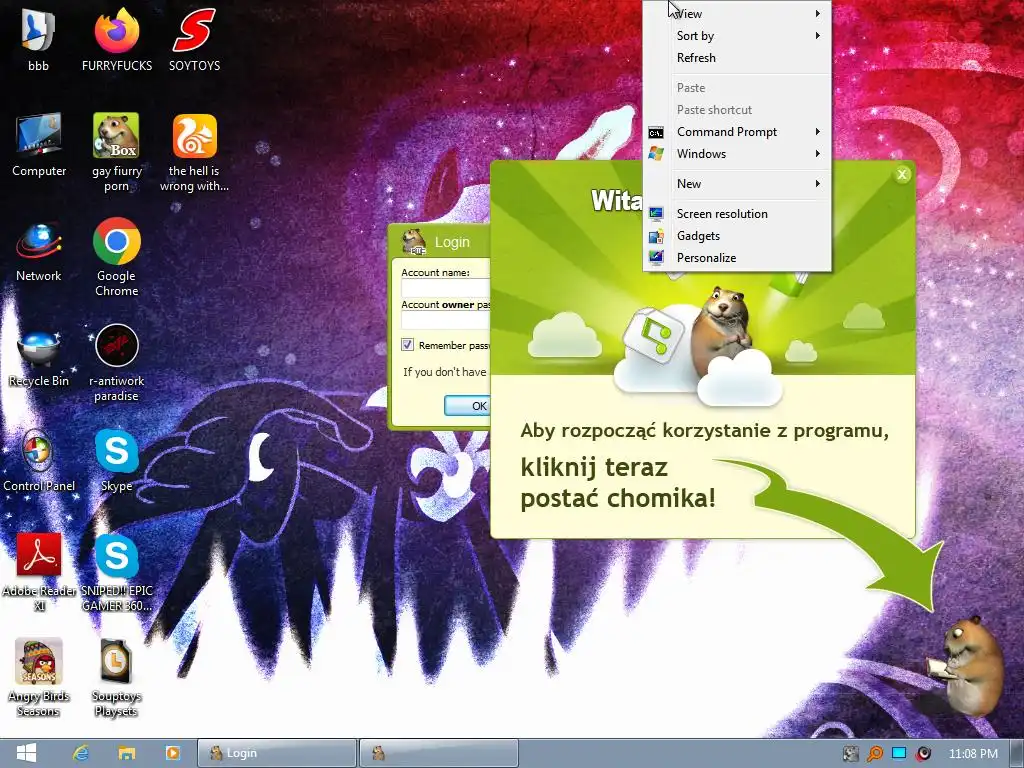Screen dimensions: 1024x768
Task: Select the Souptoys Playsets icon
Action: pyautogui.click(x=116, y=677)
